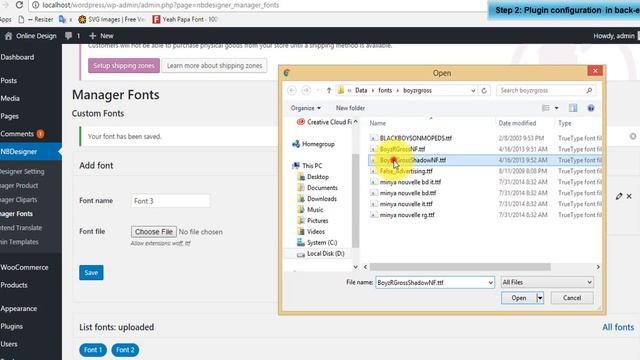
Task: Select the Font 2 tag
Action: (x=125, y=350)
